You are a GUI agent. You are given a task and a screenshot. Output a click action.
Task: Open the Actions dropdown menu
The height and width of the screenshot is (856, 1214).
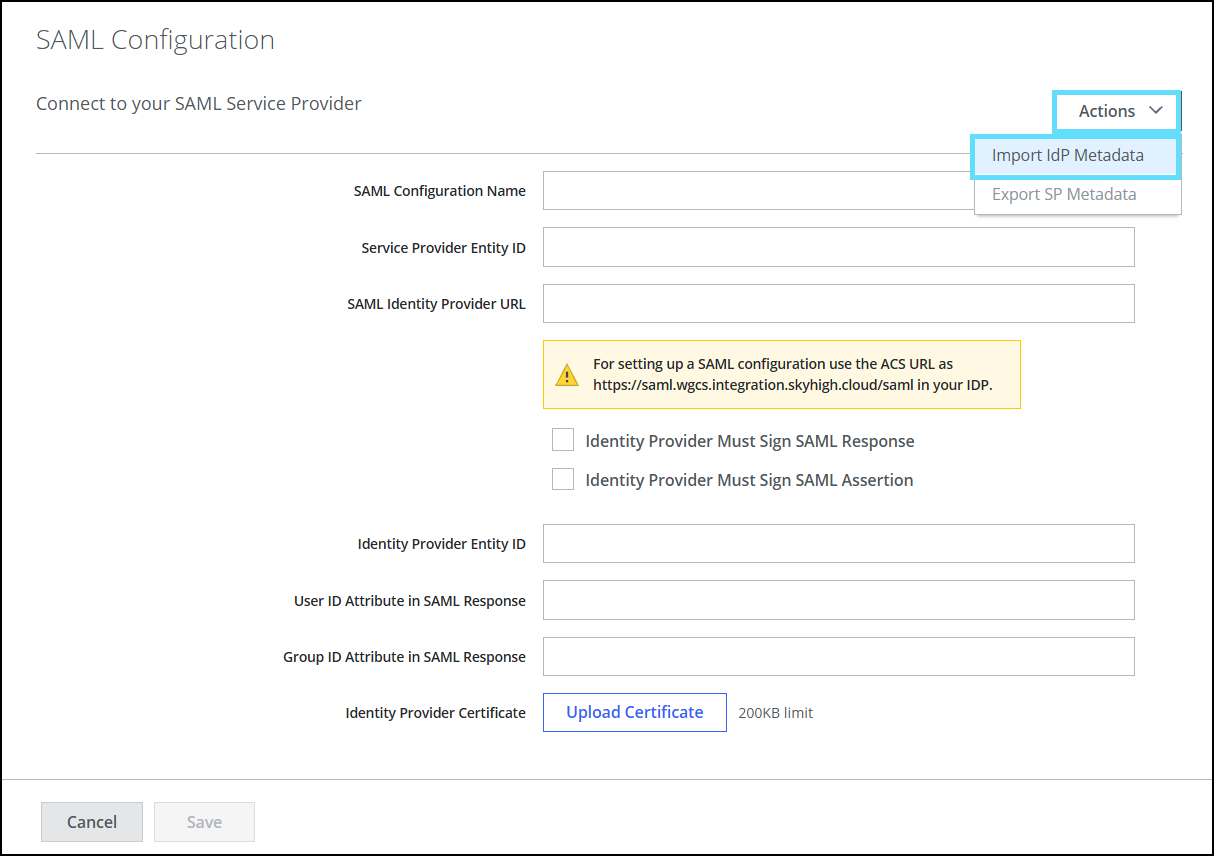(1117, 111)
